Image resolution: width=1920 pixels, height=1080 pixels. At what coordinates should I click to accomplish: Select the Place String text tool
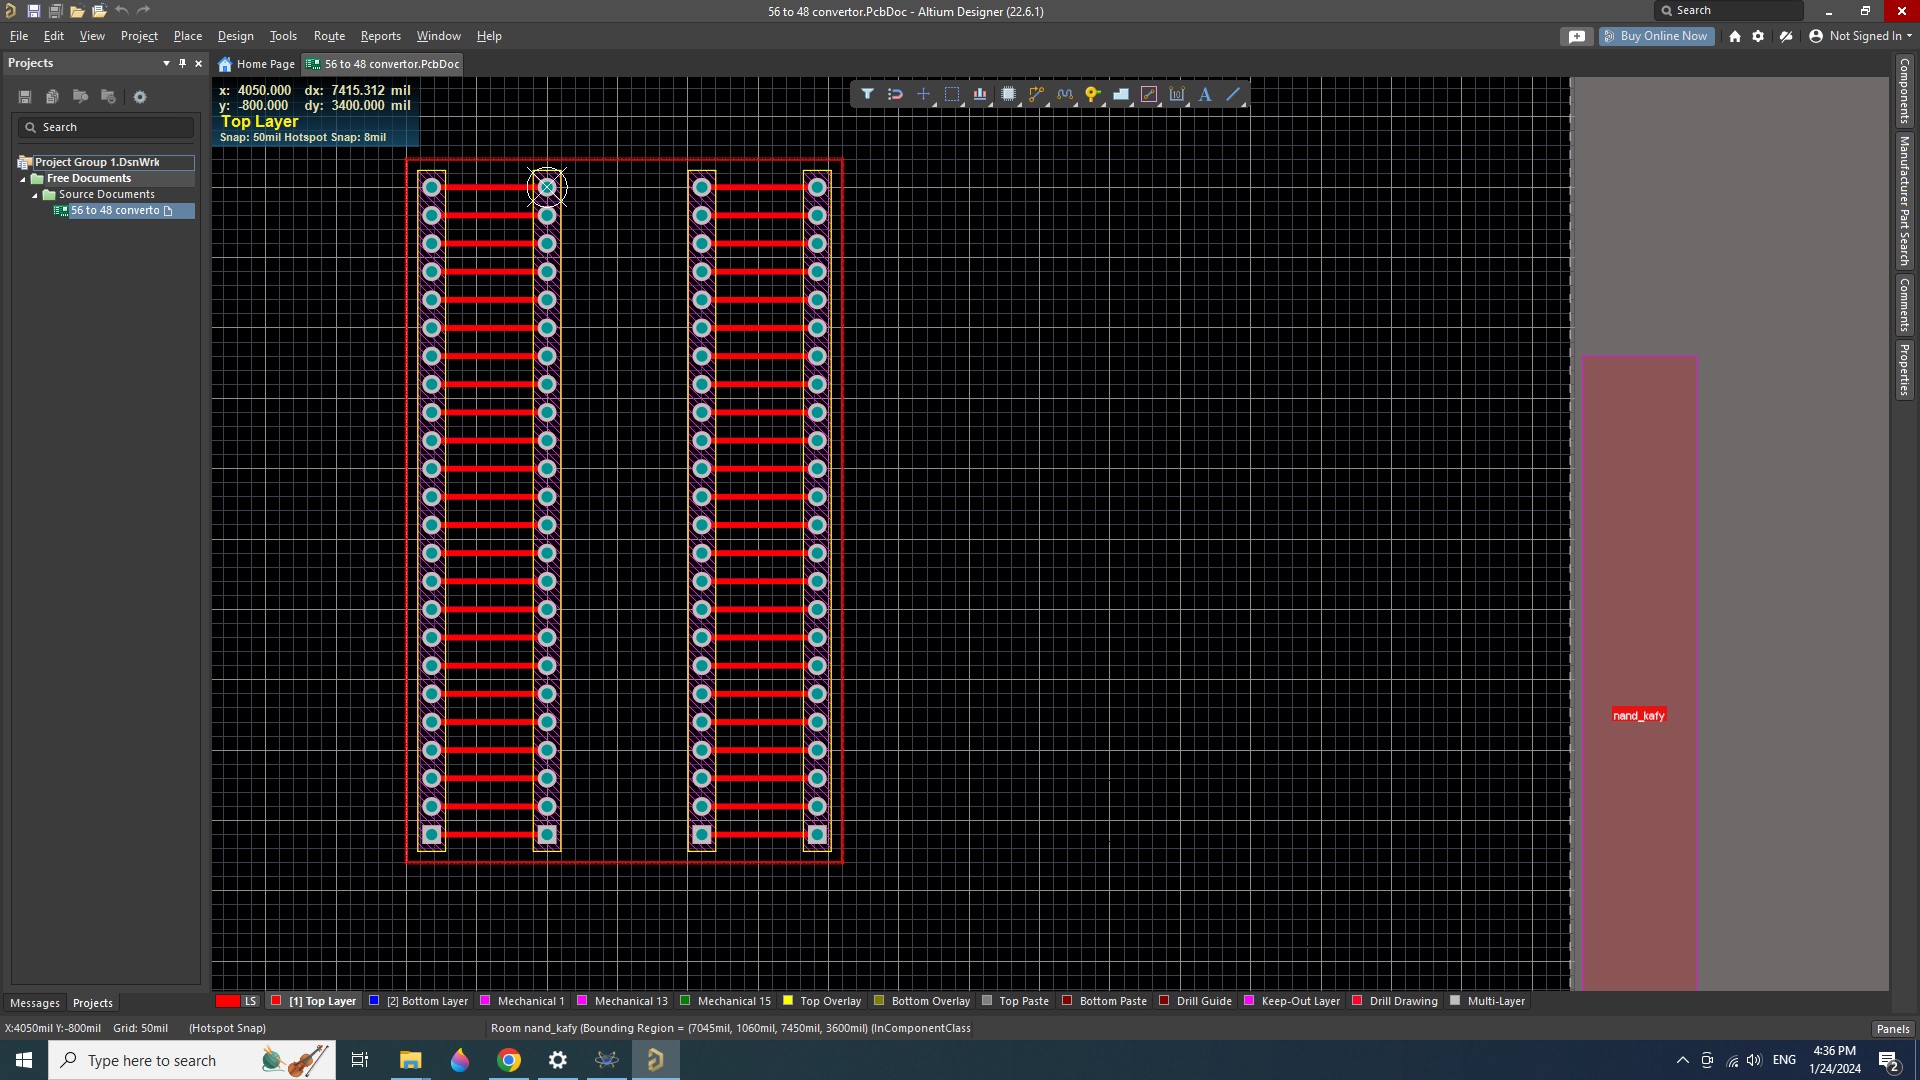point(1205,94)
